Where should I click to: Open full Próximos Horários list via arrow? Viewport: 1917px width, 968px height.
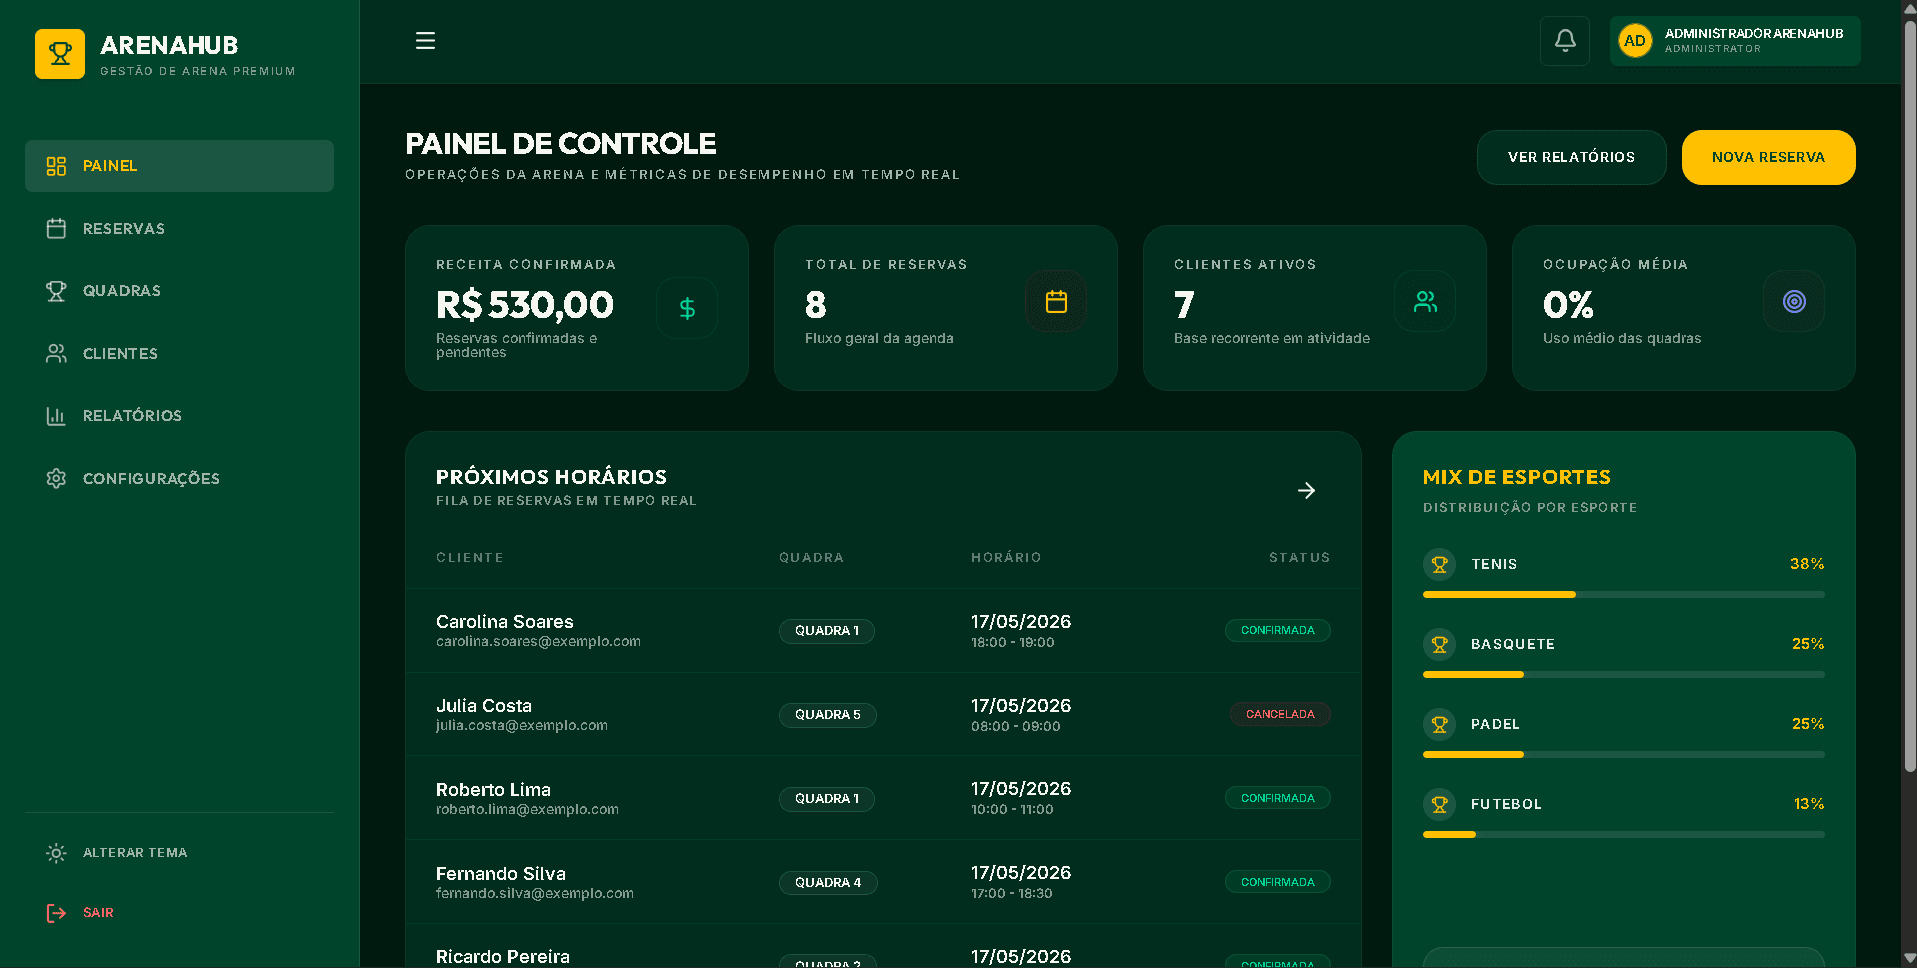(x=1306, y=490)
